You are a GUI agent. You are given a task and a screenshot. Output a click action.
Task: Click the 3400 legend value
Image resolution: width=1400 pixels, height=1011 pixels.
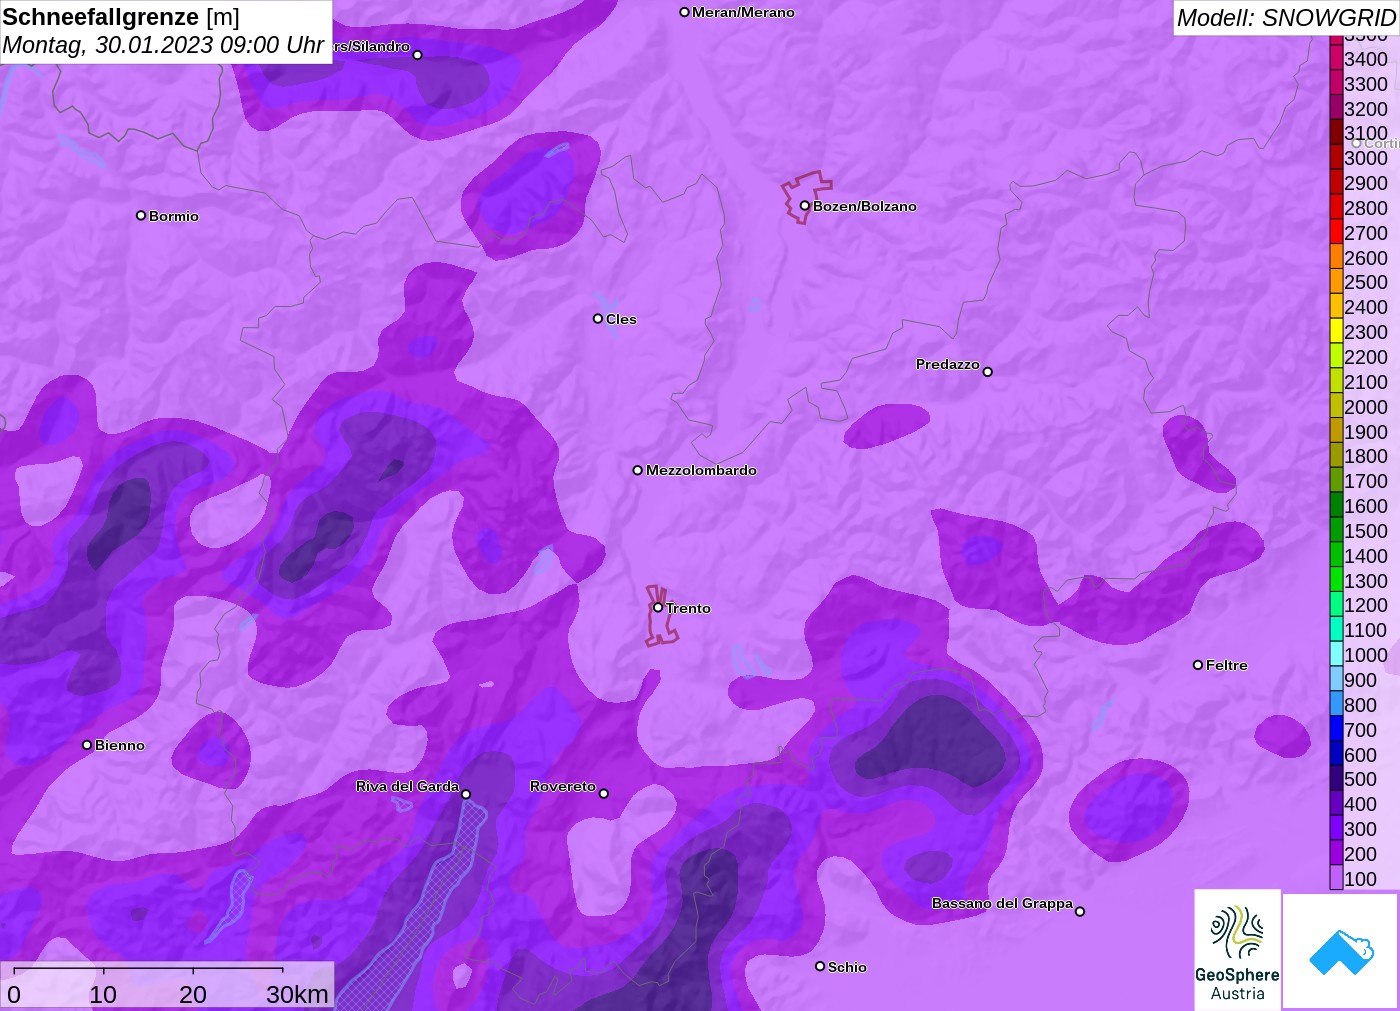1366,59
